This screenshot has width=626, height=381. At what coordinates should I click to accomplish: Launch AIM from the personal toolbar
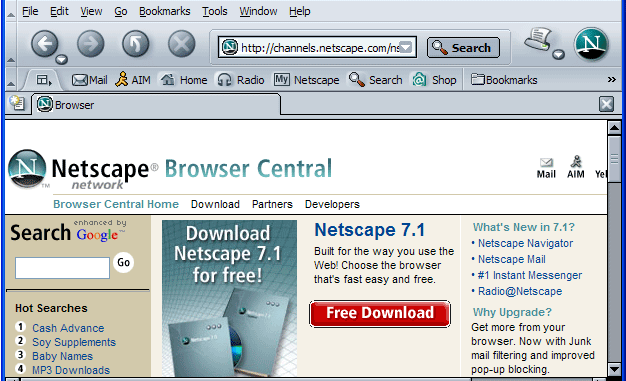point(133,80)
